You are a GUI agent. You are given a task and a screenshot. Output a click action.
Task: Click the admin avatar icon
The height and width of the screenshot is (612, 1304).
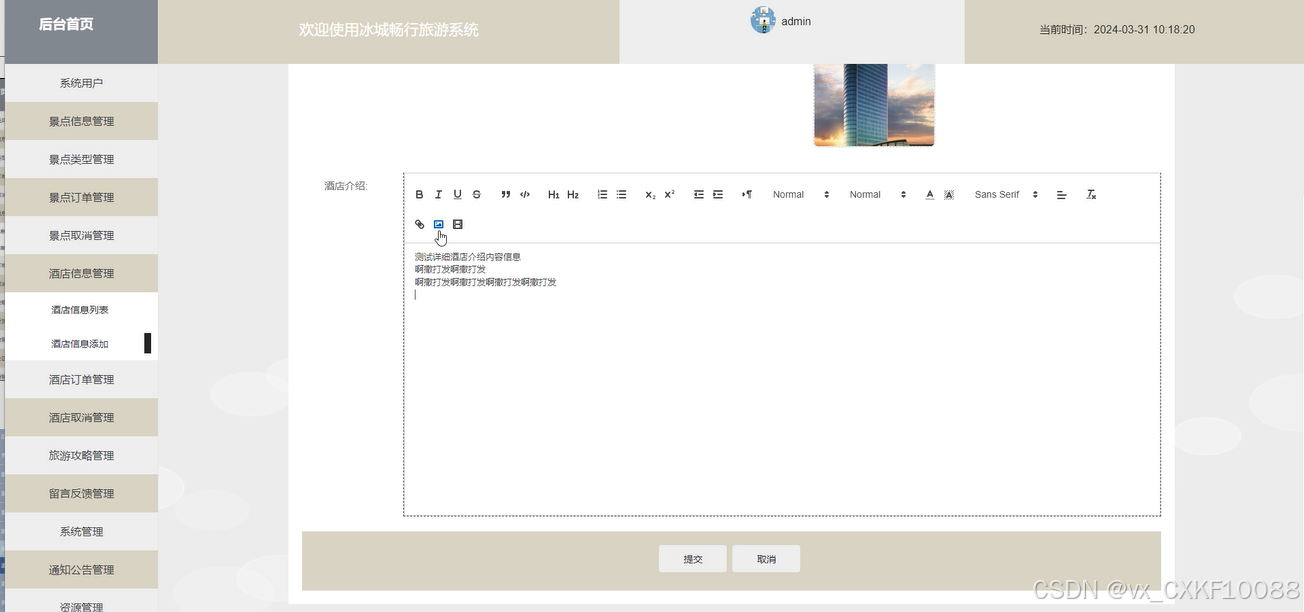tap(763, 20)
